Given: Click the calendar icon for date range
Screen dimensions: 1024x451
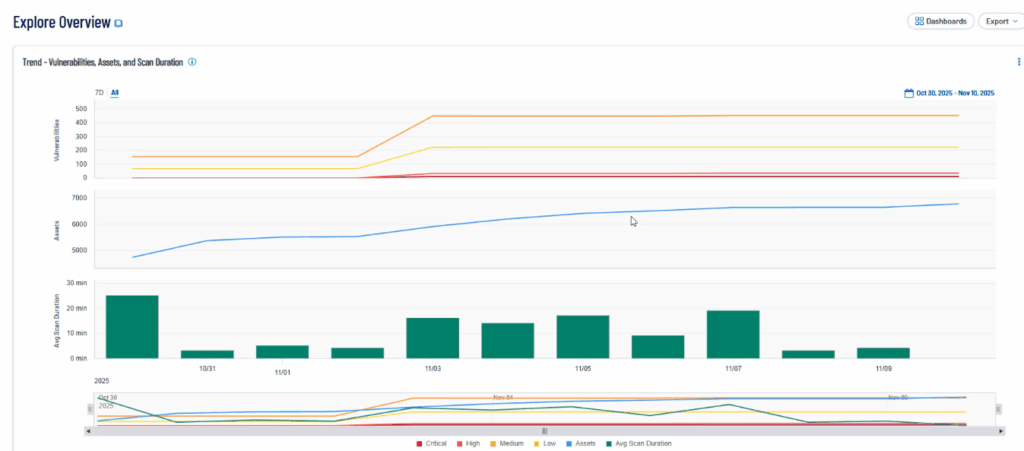Looking at the screenshot, I should point(909,93).
